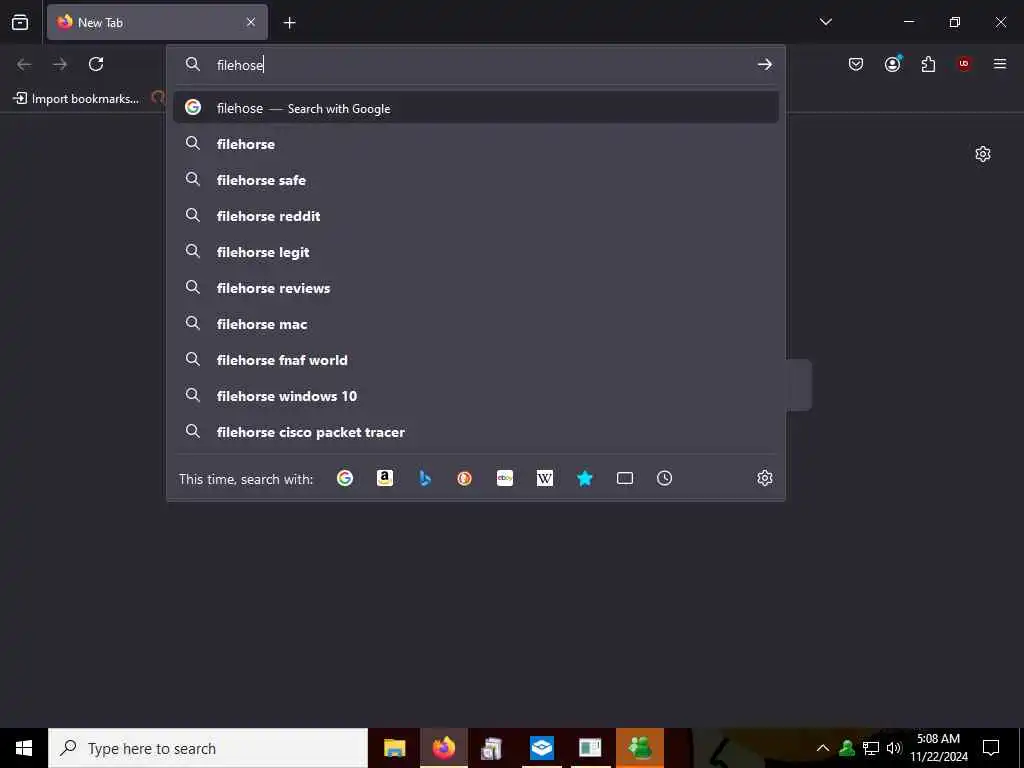Screen dimensions: 1024x768
Task: Open Windows notification center
Action: pyautogui.click(x=991, y=748)
